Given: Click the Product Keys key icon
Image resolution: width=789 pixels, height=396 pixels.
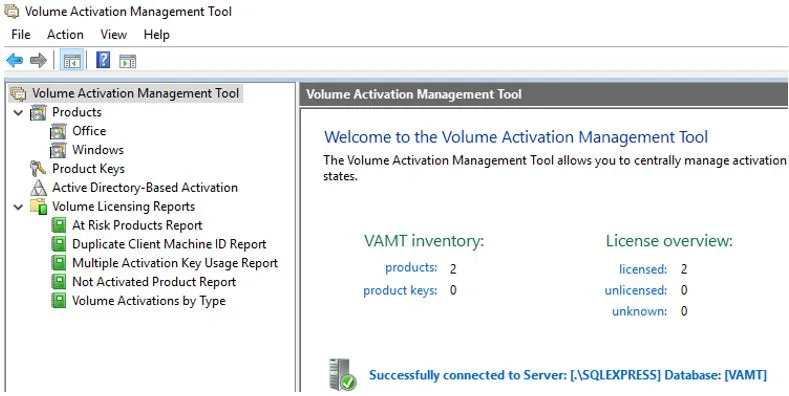Looking at the screenshot, I should pyautogui.click(x=38, y=169).
